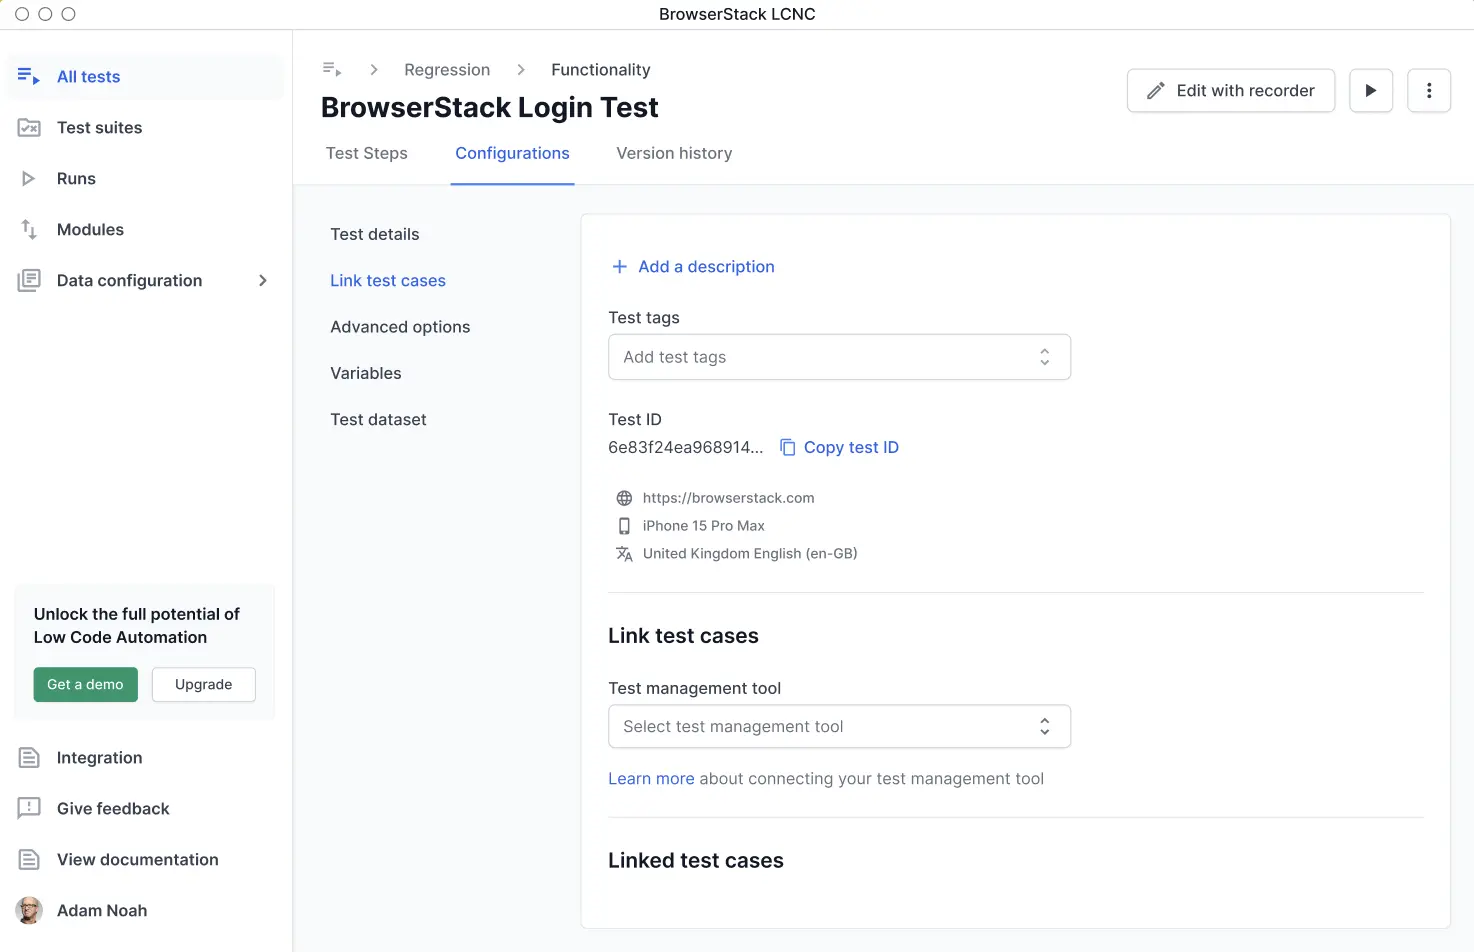This screenshot has height=952, width=1474.
Task: Click the Adam Noah profile name
Action: pos(102,911)
